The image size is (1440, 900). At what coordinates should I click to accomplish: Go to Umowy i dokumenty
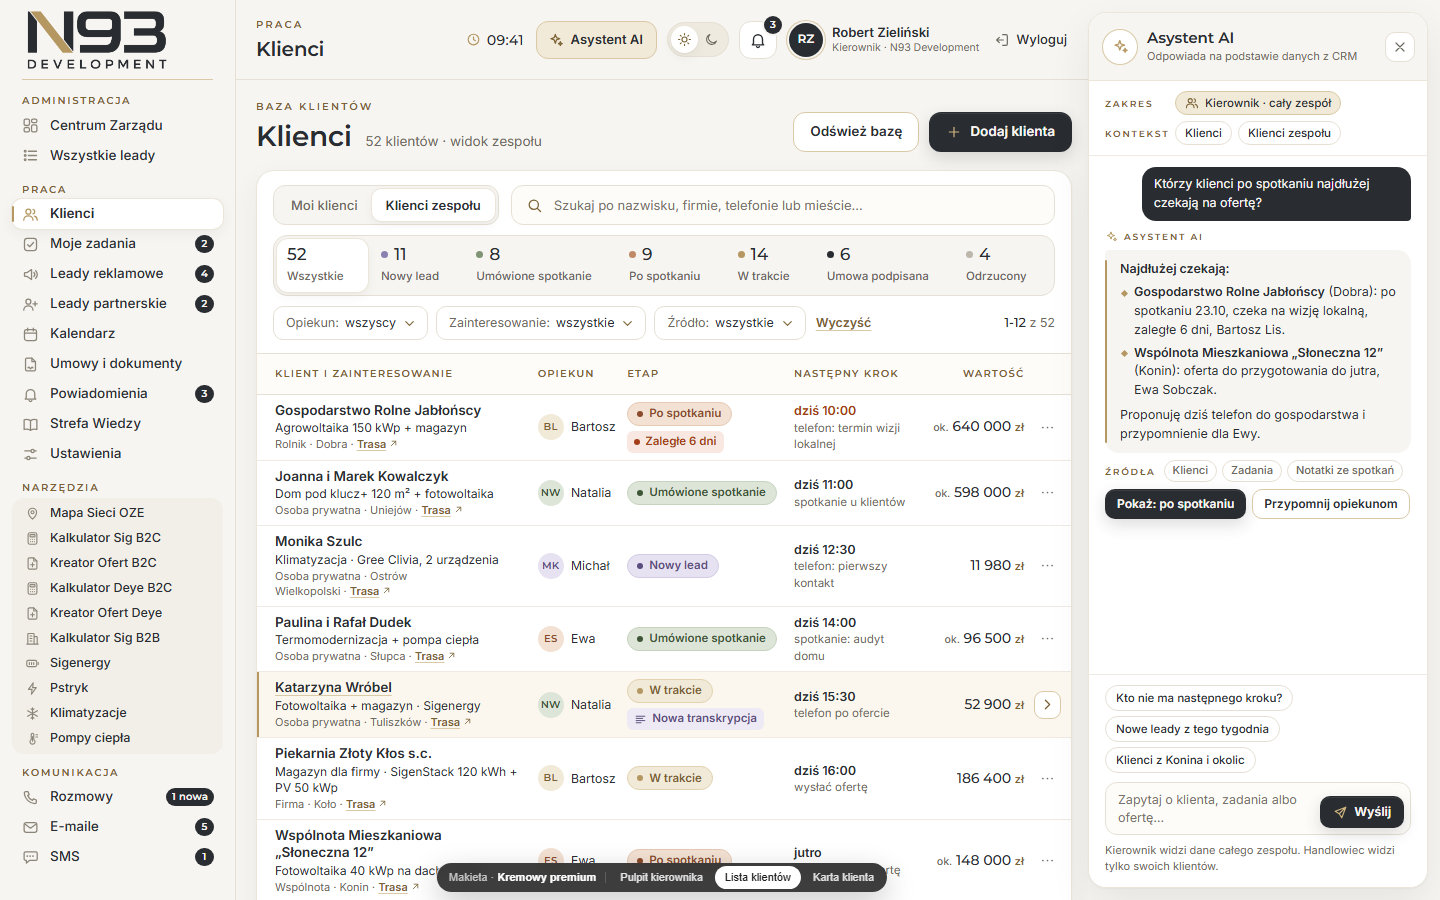117,364
